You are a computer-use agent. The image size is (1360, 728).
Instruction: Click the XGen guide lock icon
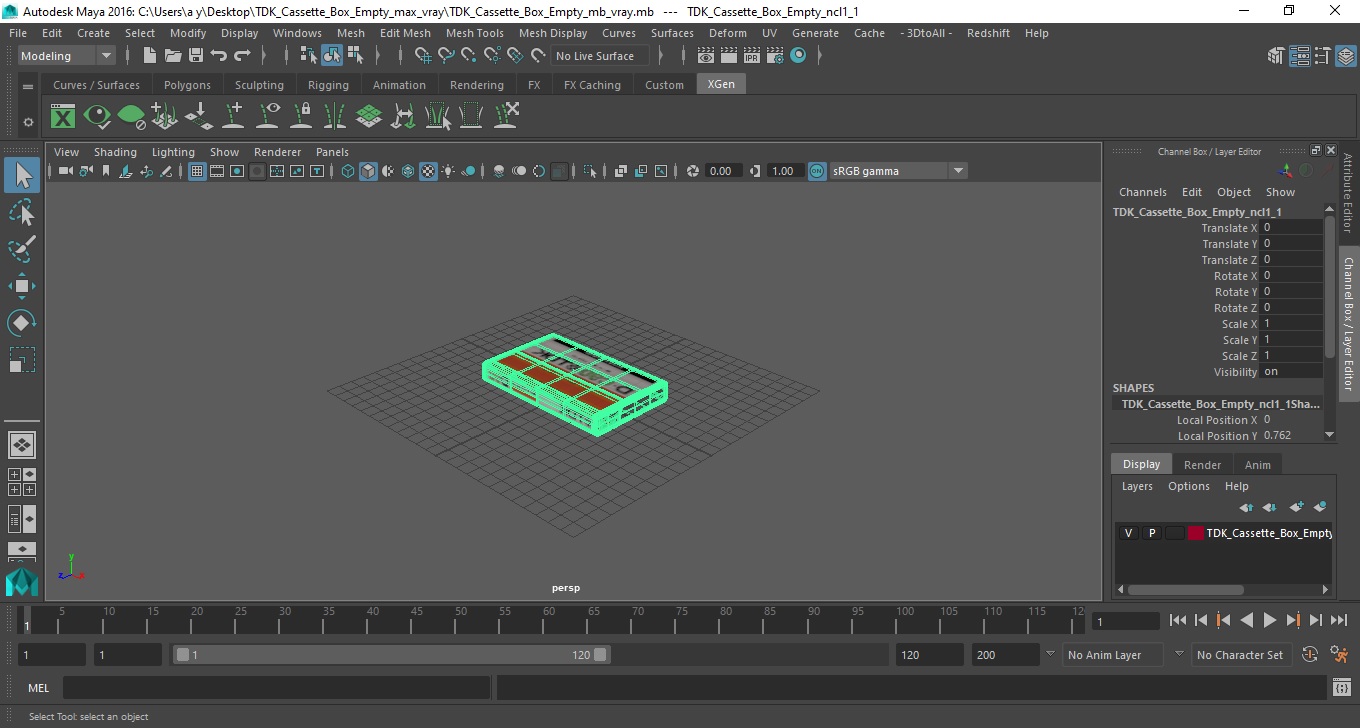tap(301, 116)
